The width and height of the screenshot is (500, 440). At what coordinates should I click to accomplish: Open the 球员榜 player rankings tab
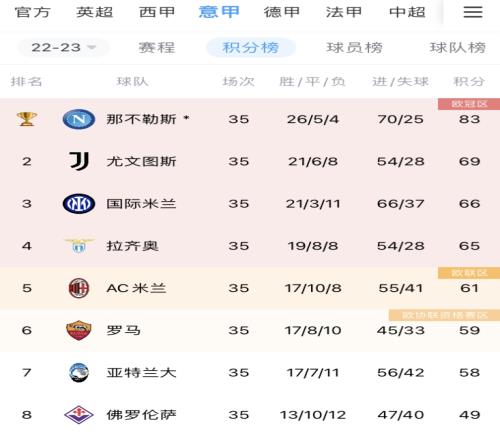click(x=354, y=47)
